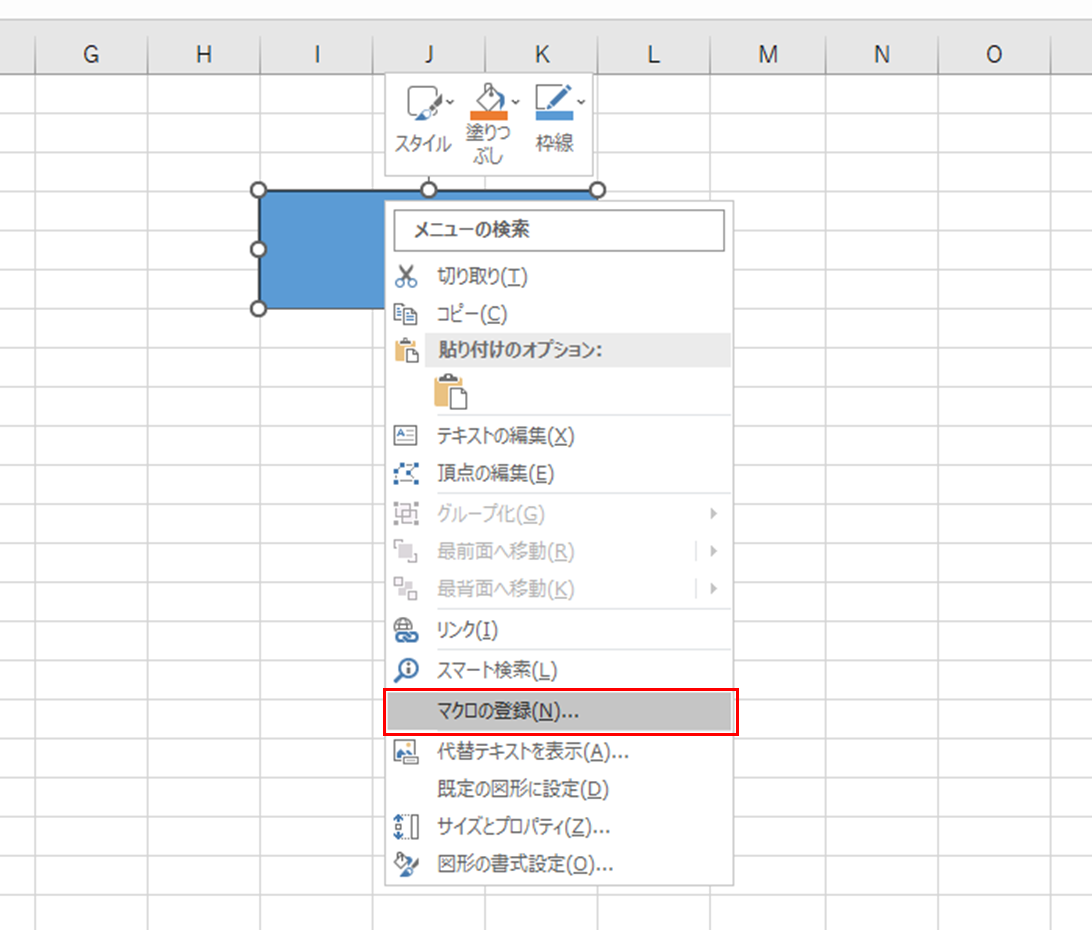Click the left-middle resize handle of the shape
Screen dimensions: 1092x930
(x=258, y=249)
